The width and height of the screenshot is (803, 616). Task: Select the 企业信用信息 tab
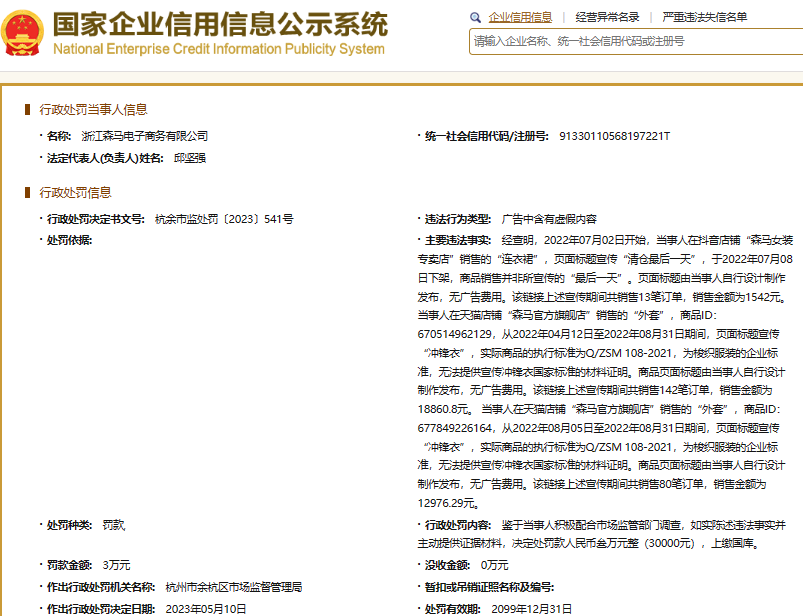[520, 18]
